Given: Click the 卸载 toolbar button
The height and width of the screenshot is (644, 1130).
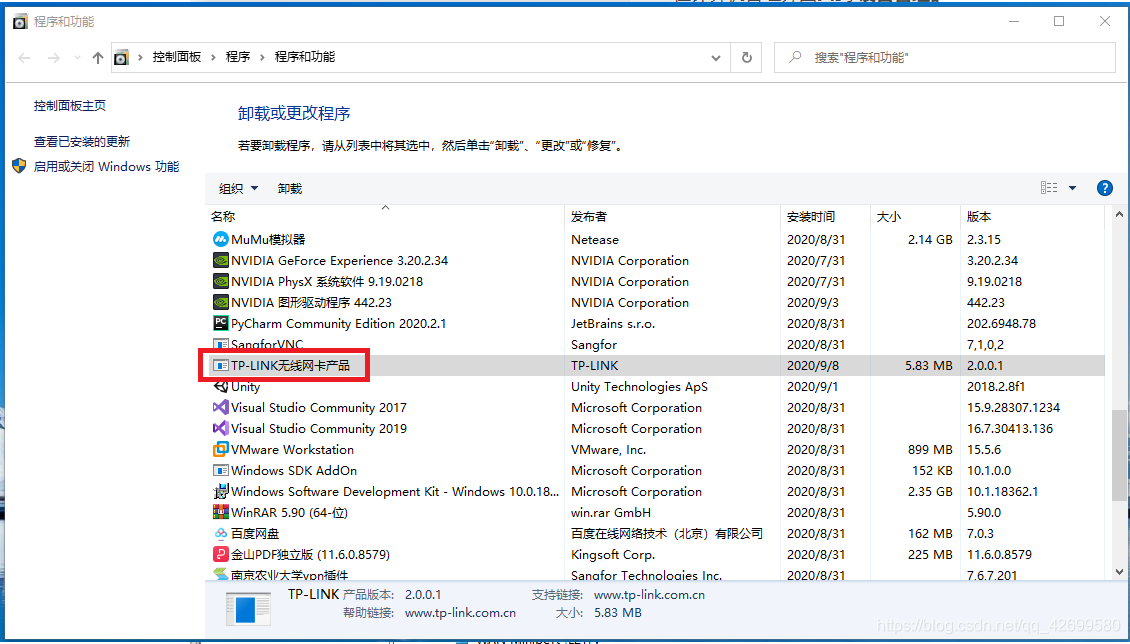Looking at the screenshot, I should 290,188.
